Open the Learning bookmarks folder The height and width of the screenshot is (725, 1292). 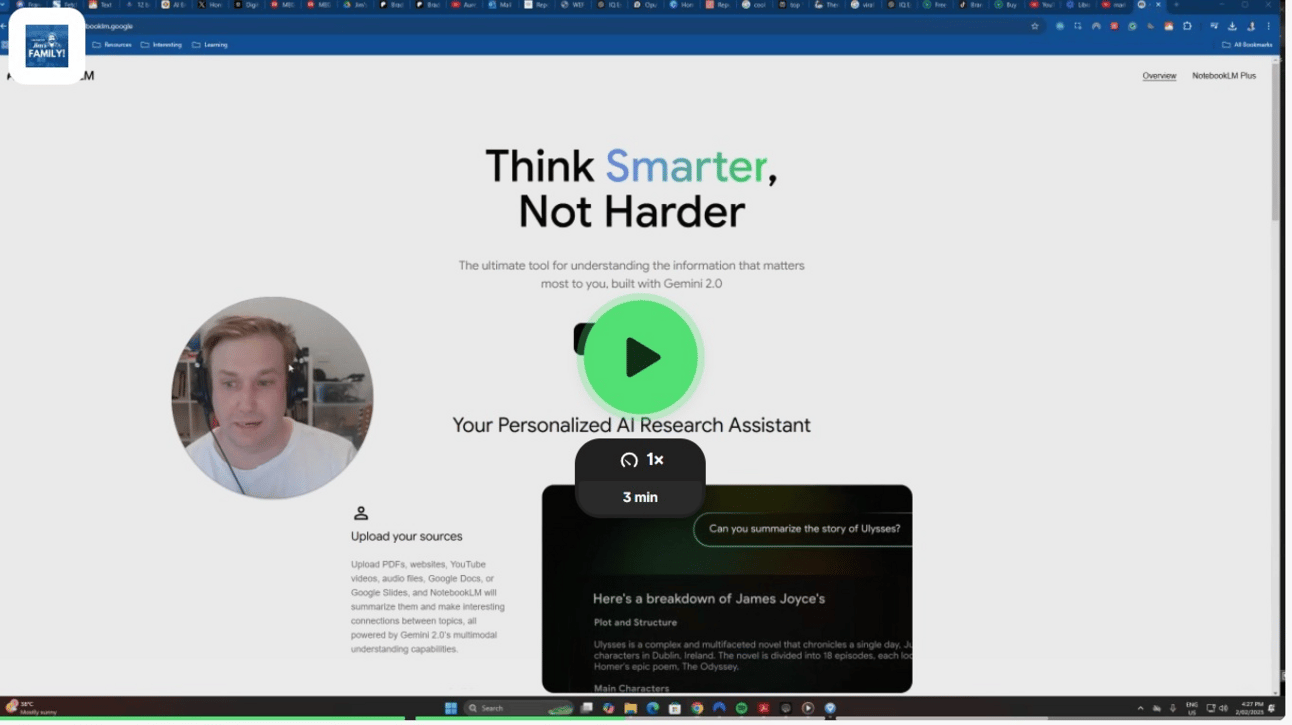coord(210,45)
